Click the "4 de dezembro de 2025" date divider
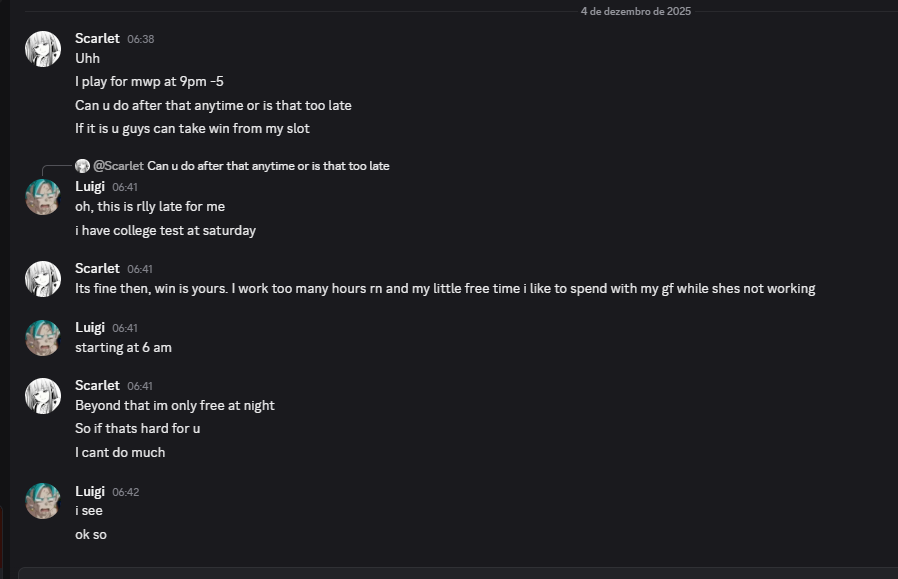 (x=635, y=11)
